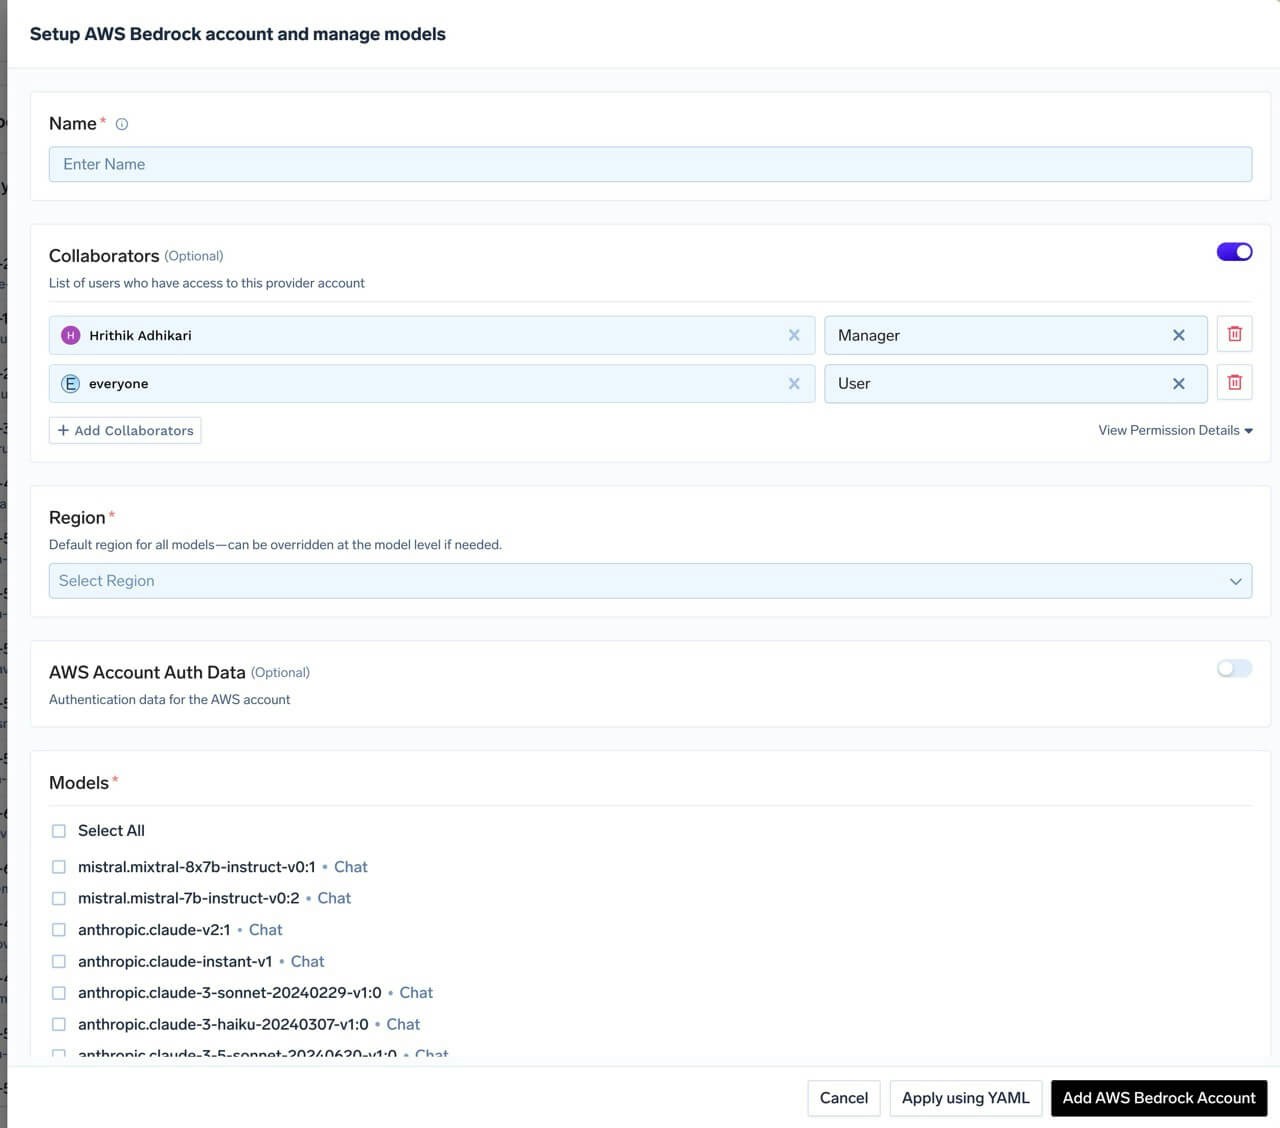Enable the AWS Account Auth Data toggle
The image size is (1280, 1128).
1234,668
